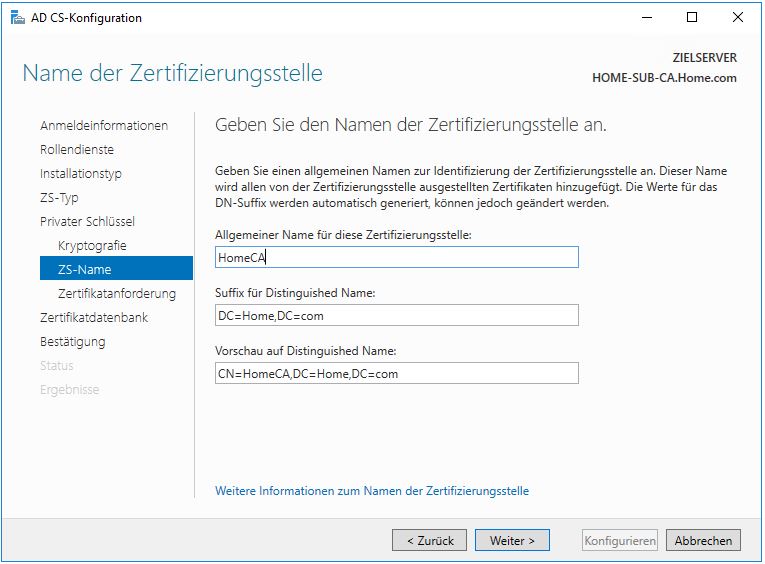Select the highlighted ZS-Name step

85,269
